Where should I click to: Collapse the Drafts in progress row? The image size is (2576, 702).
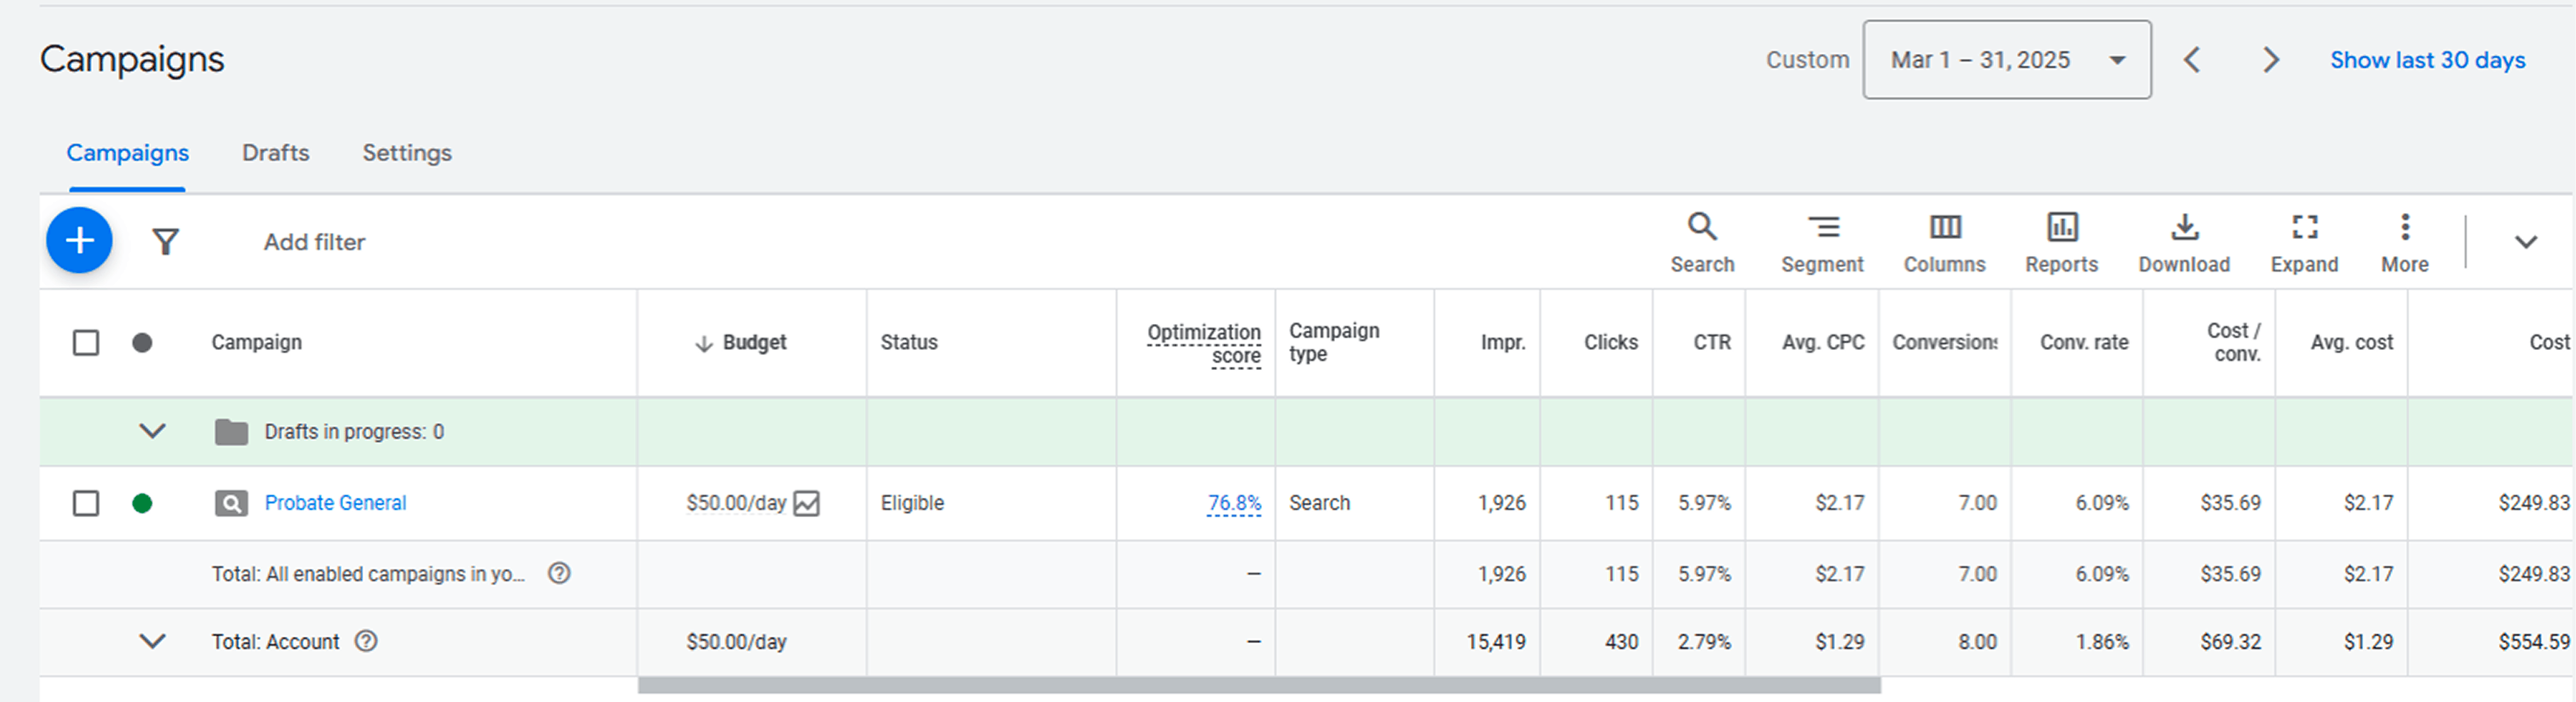coord(153,431)
